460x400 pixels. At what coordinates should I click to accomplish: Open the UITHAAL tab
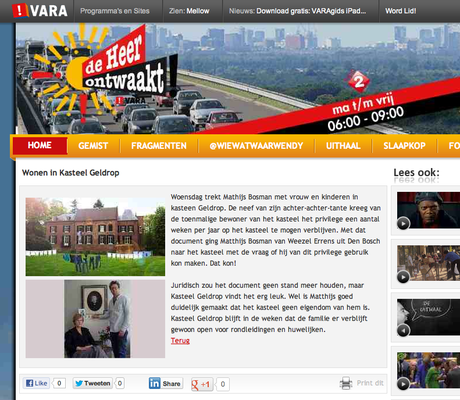point(343,146)
